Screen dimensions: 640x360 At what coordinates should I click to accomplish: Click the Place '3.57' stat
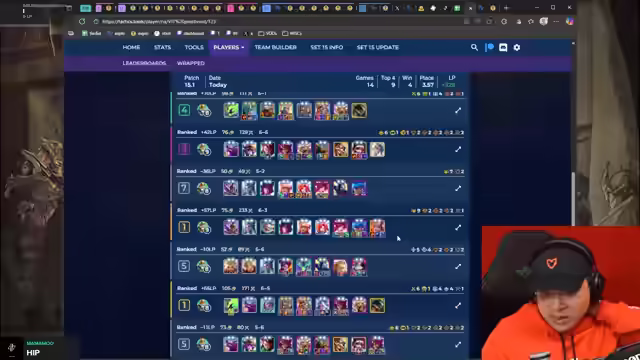[x=427, y=85]
